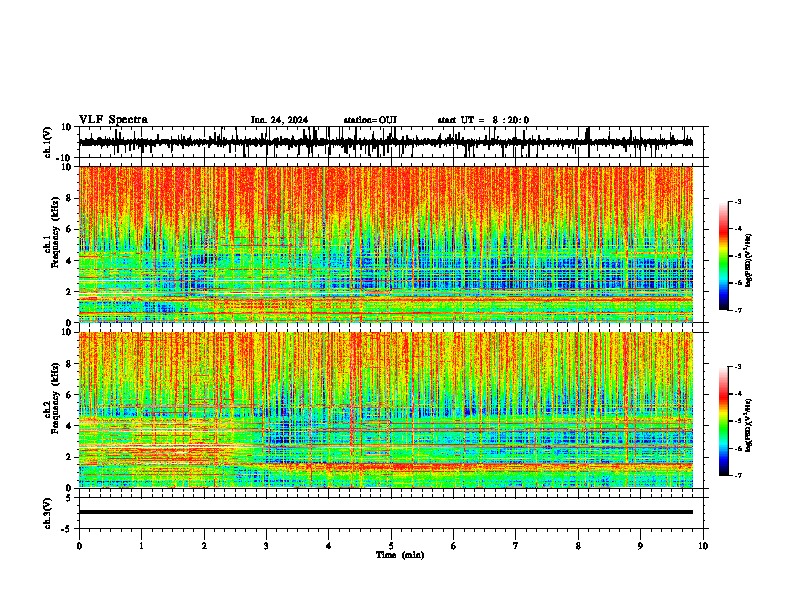The image size is (792, 612).
Task: Click the time axis tick label '4'
Action: (328, 546)
